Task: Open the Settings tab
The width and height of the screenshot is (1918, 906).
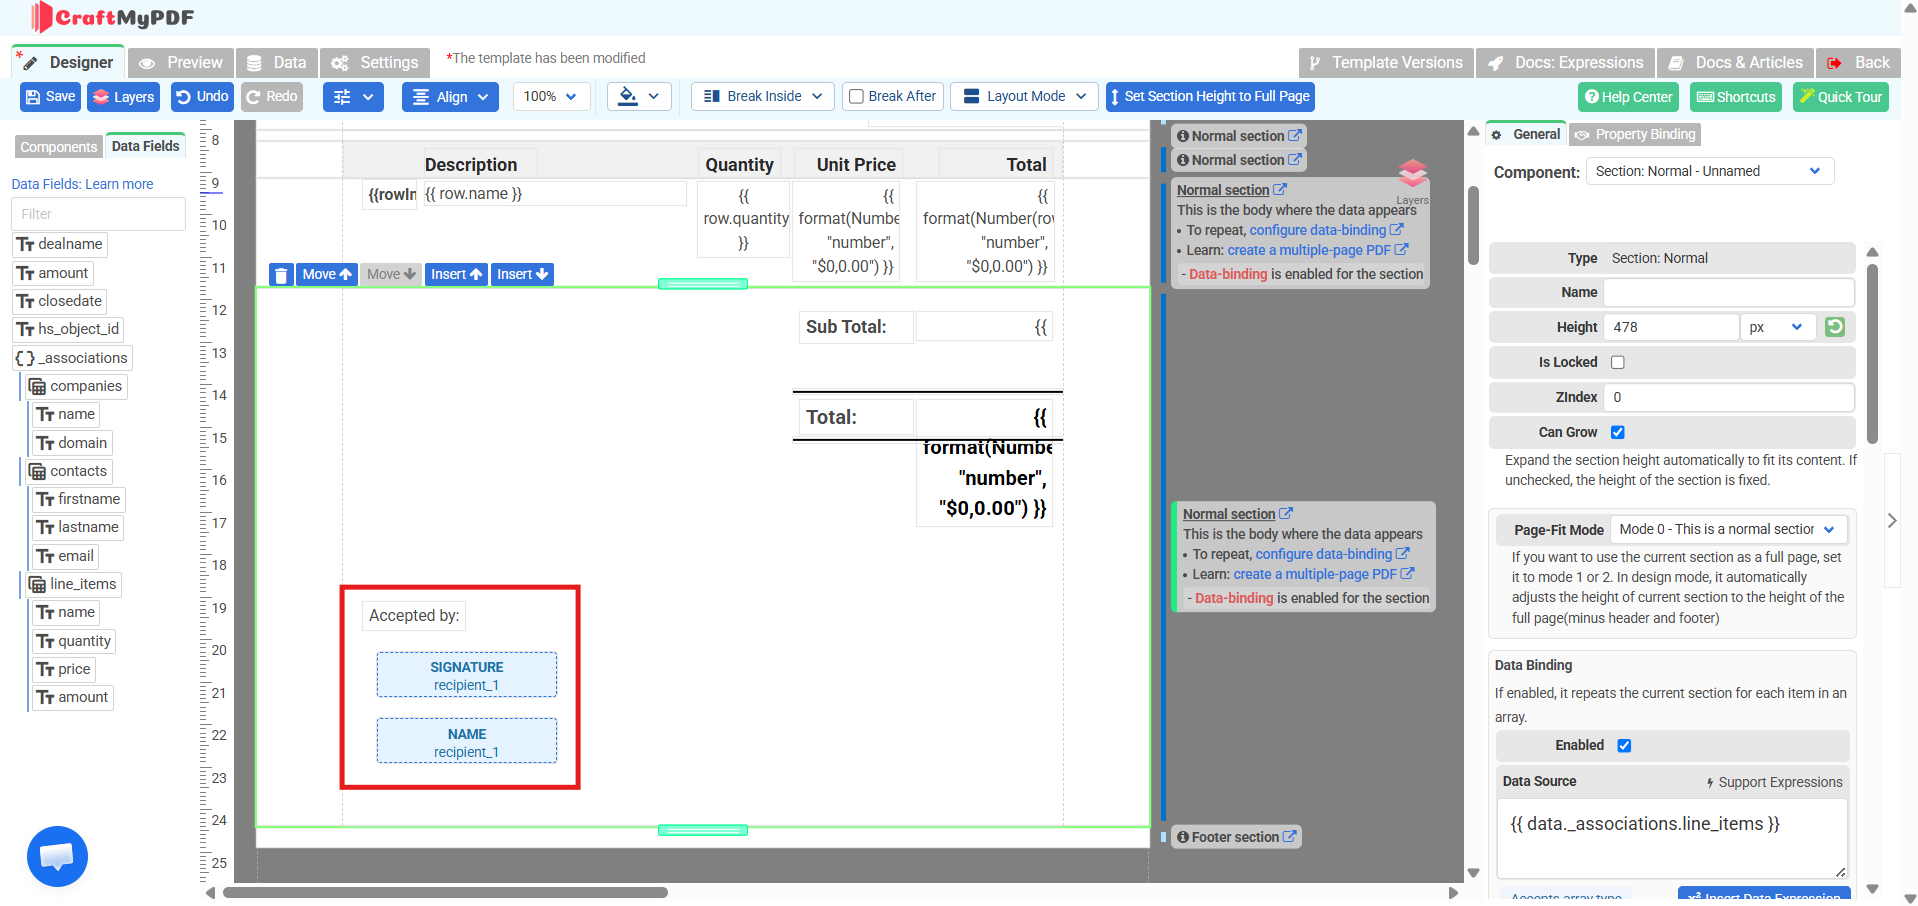Action: [x=376, y=62]
